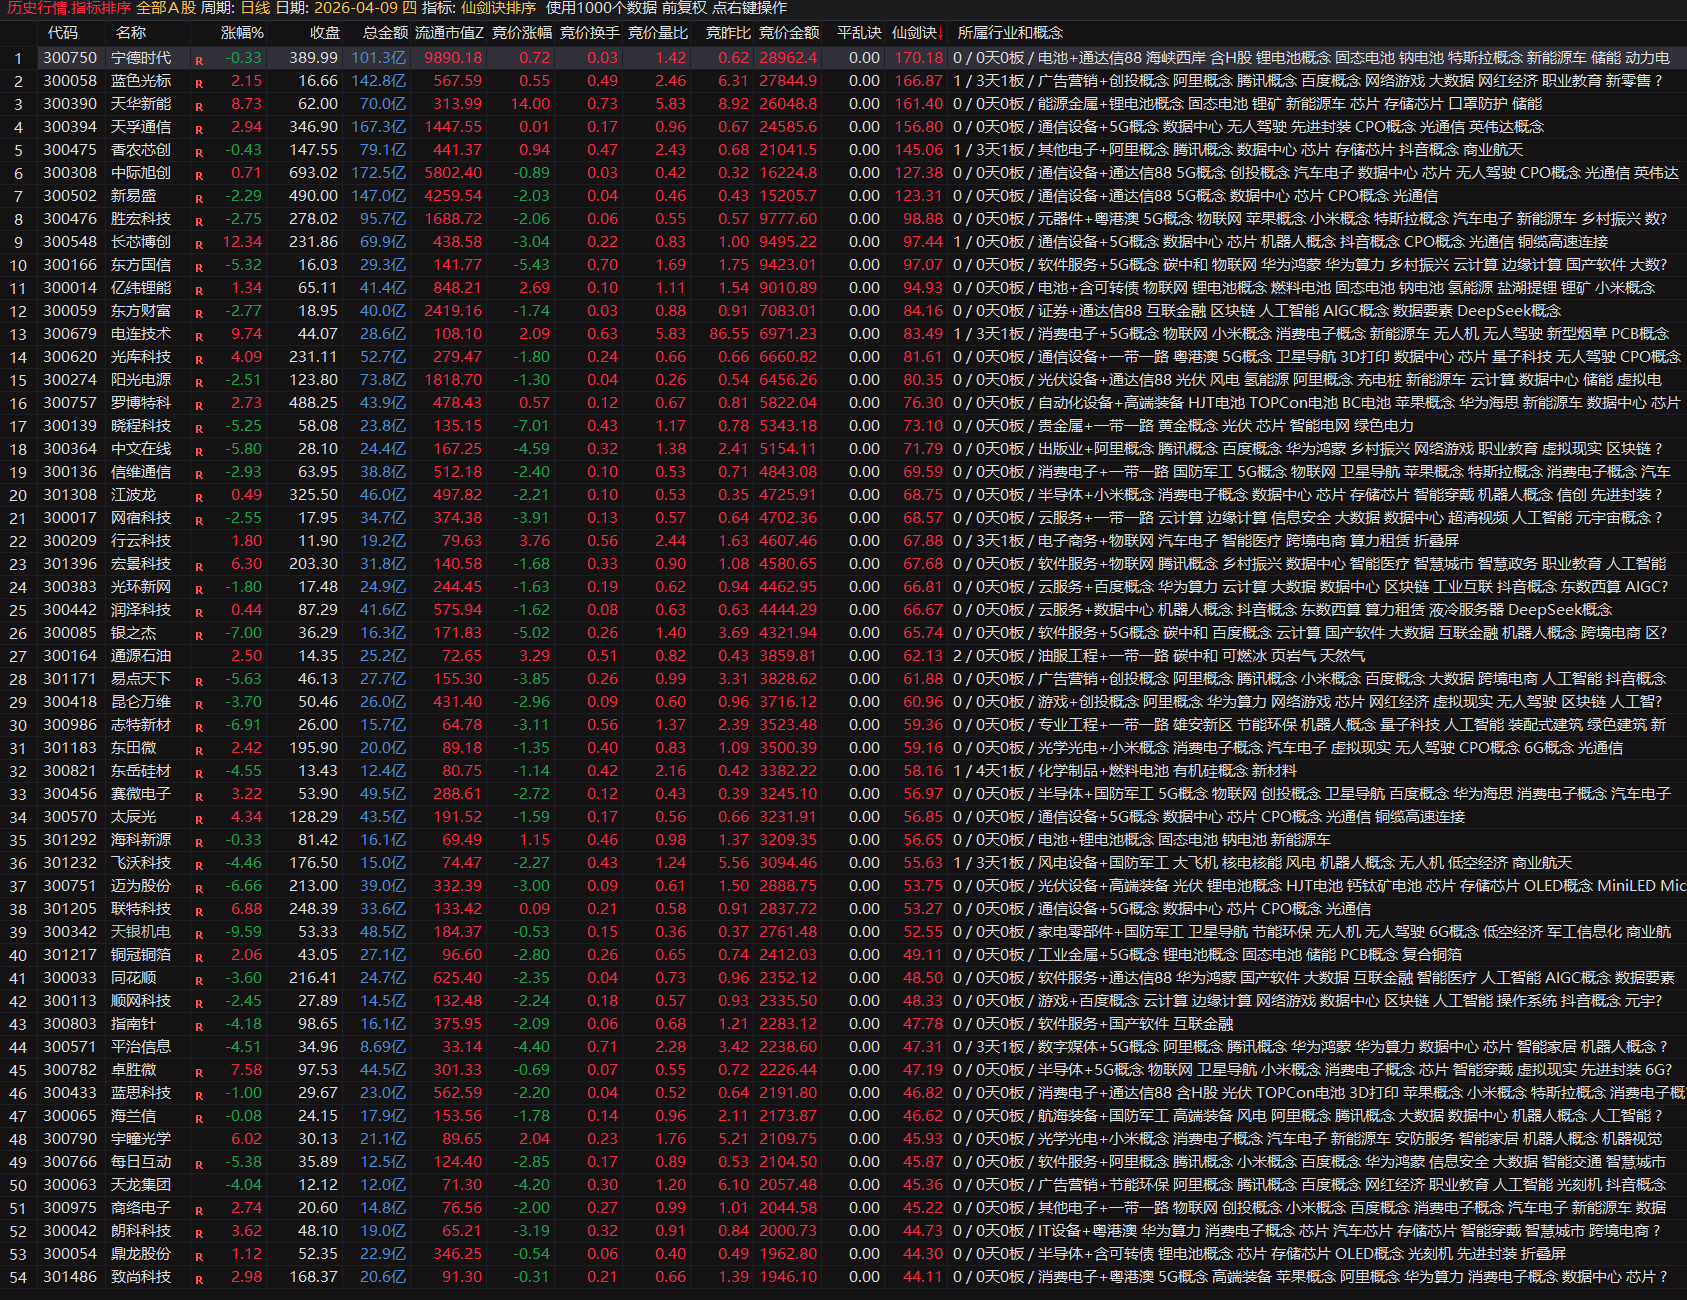Click the 竞价金额 column header
This screenshot has width=1687, height=1300.
pyautogui.click(x=788, y=33)
